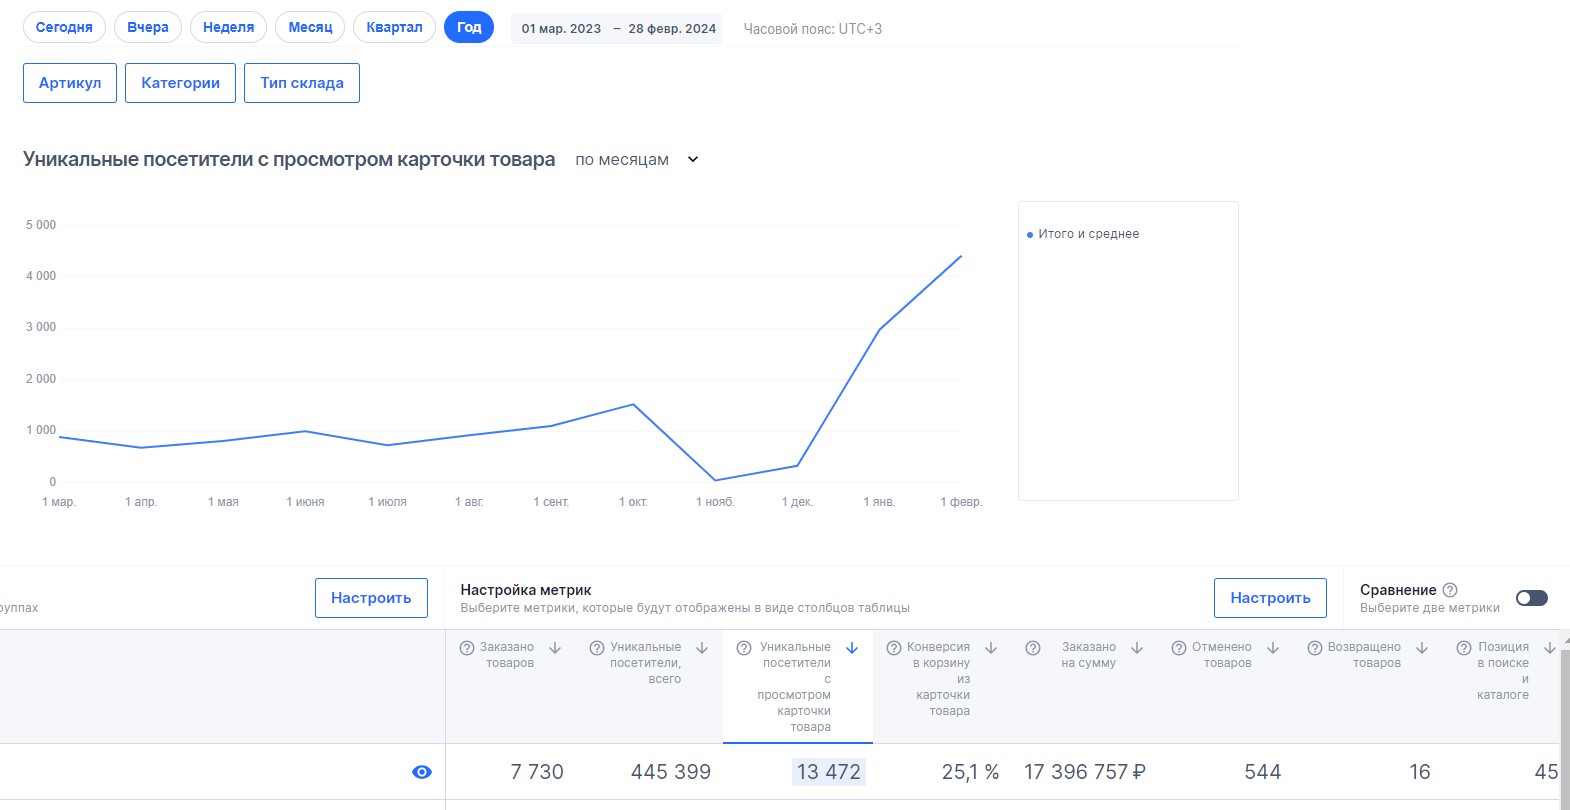
Task: Click the active blue sort arrow
Action: tap(852, 648)
